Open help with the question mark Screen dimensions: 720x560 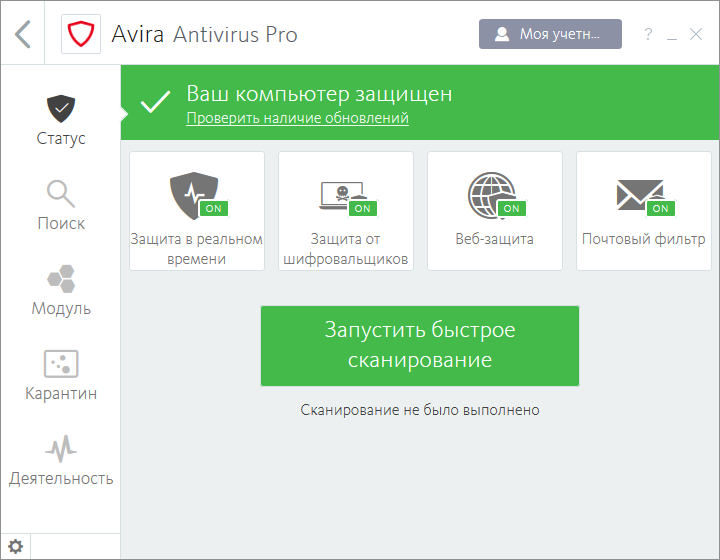(x=648, y=34)
